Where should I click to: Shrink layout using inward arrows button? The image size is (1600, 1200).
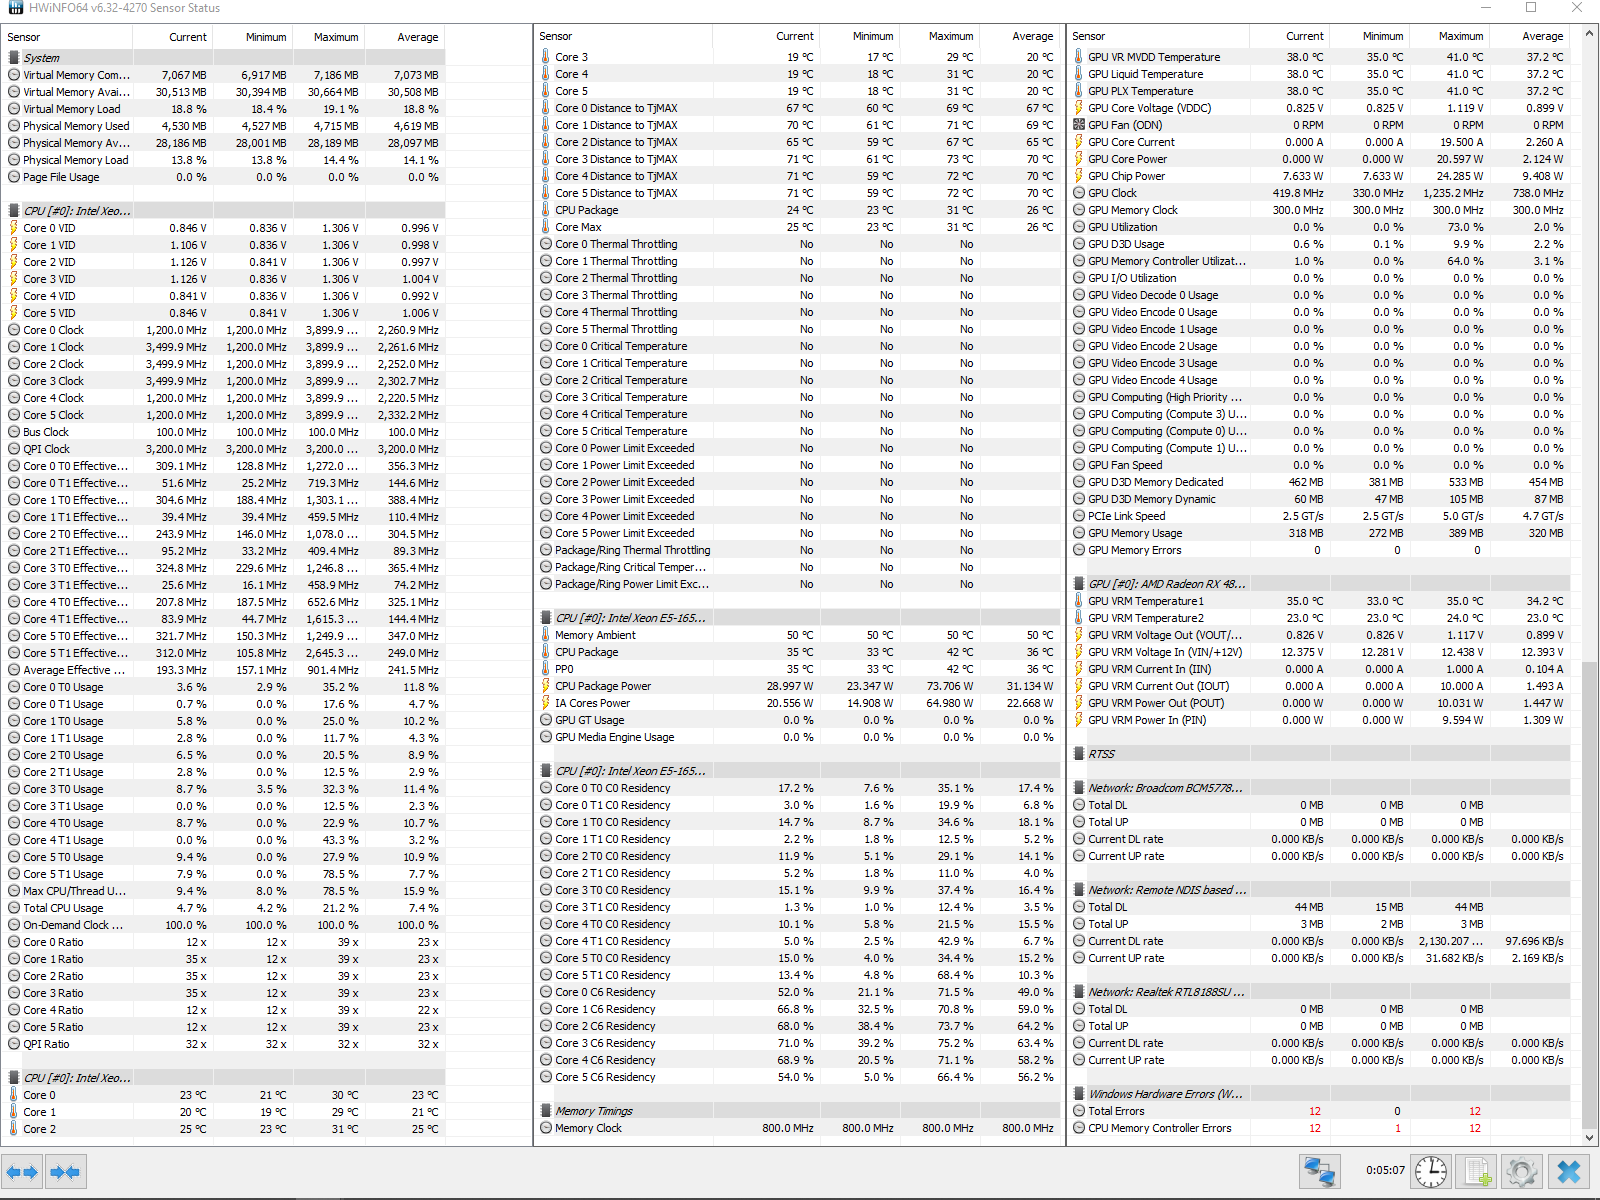point(65,1171)
